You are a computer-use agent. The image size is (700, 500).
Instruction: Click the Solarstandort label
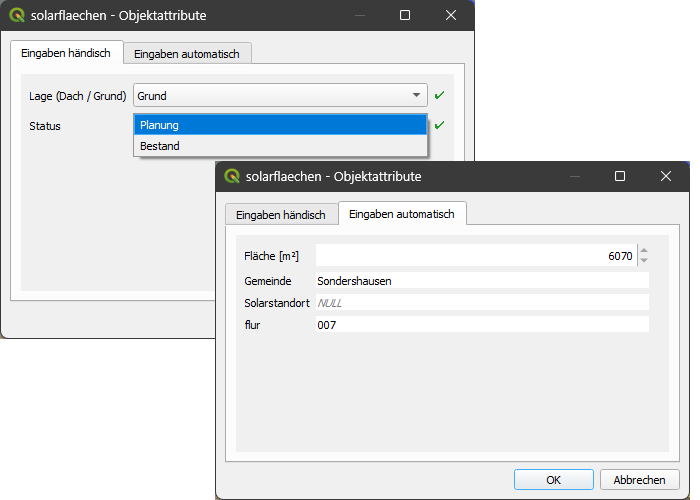(x=277, y=303)
